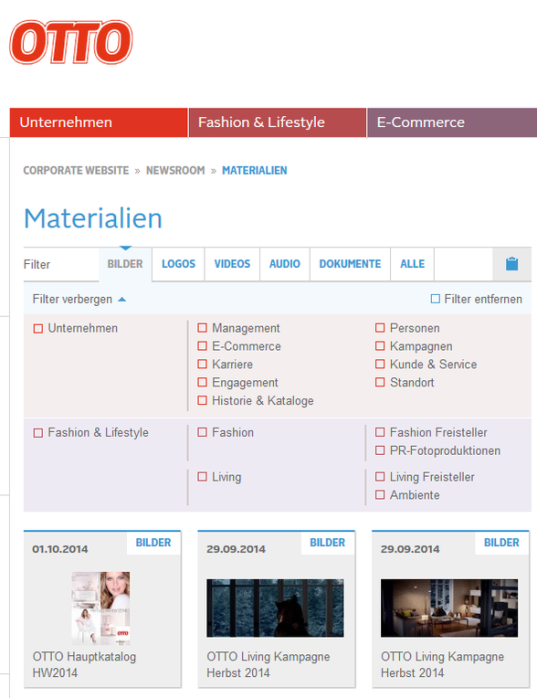The image size is (537, 698).
Task: Switch to the Logos filter tab
Action: (x=178, y=264)
